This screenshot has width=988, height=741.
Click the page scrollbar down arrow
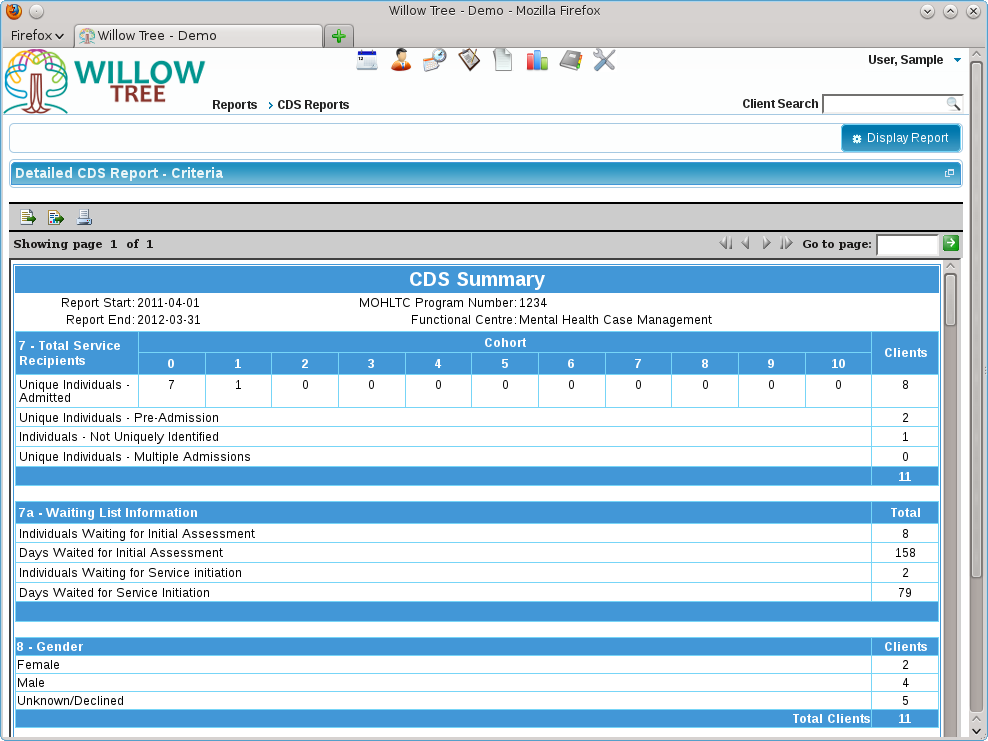click(x=976, y=731)
